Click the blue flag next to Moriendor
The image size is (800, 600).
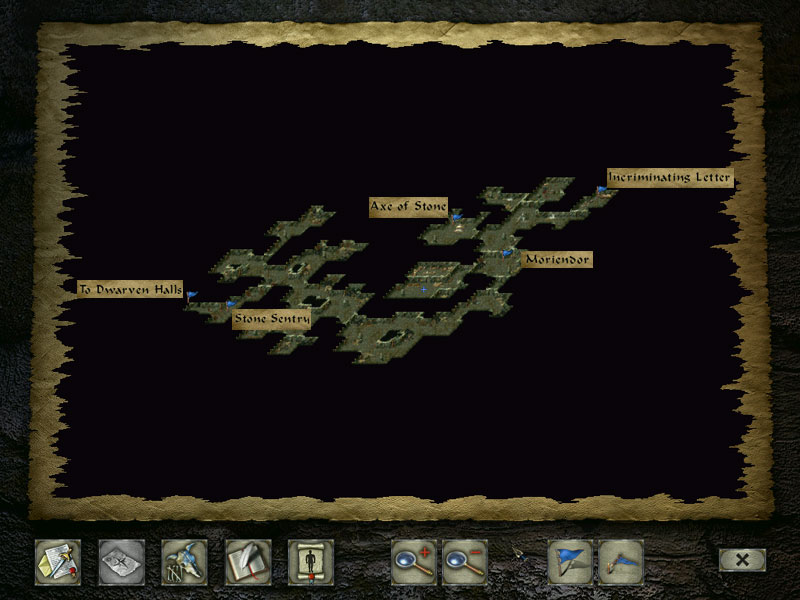click(506, 253)
